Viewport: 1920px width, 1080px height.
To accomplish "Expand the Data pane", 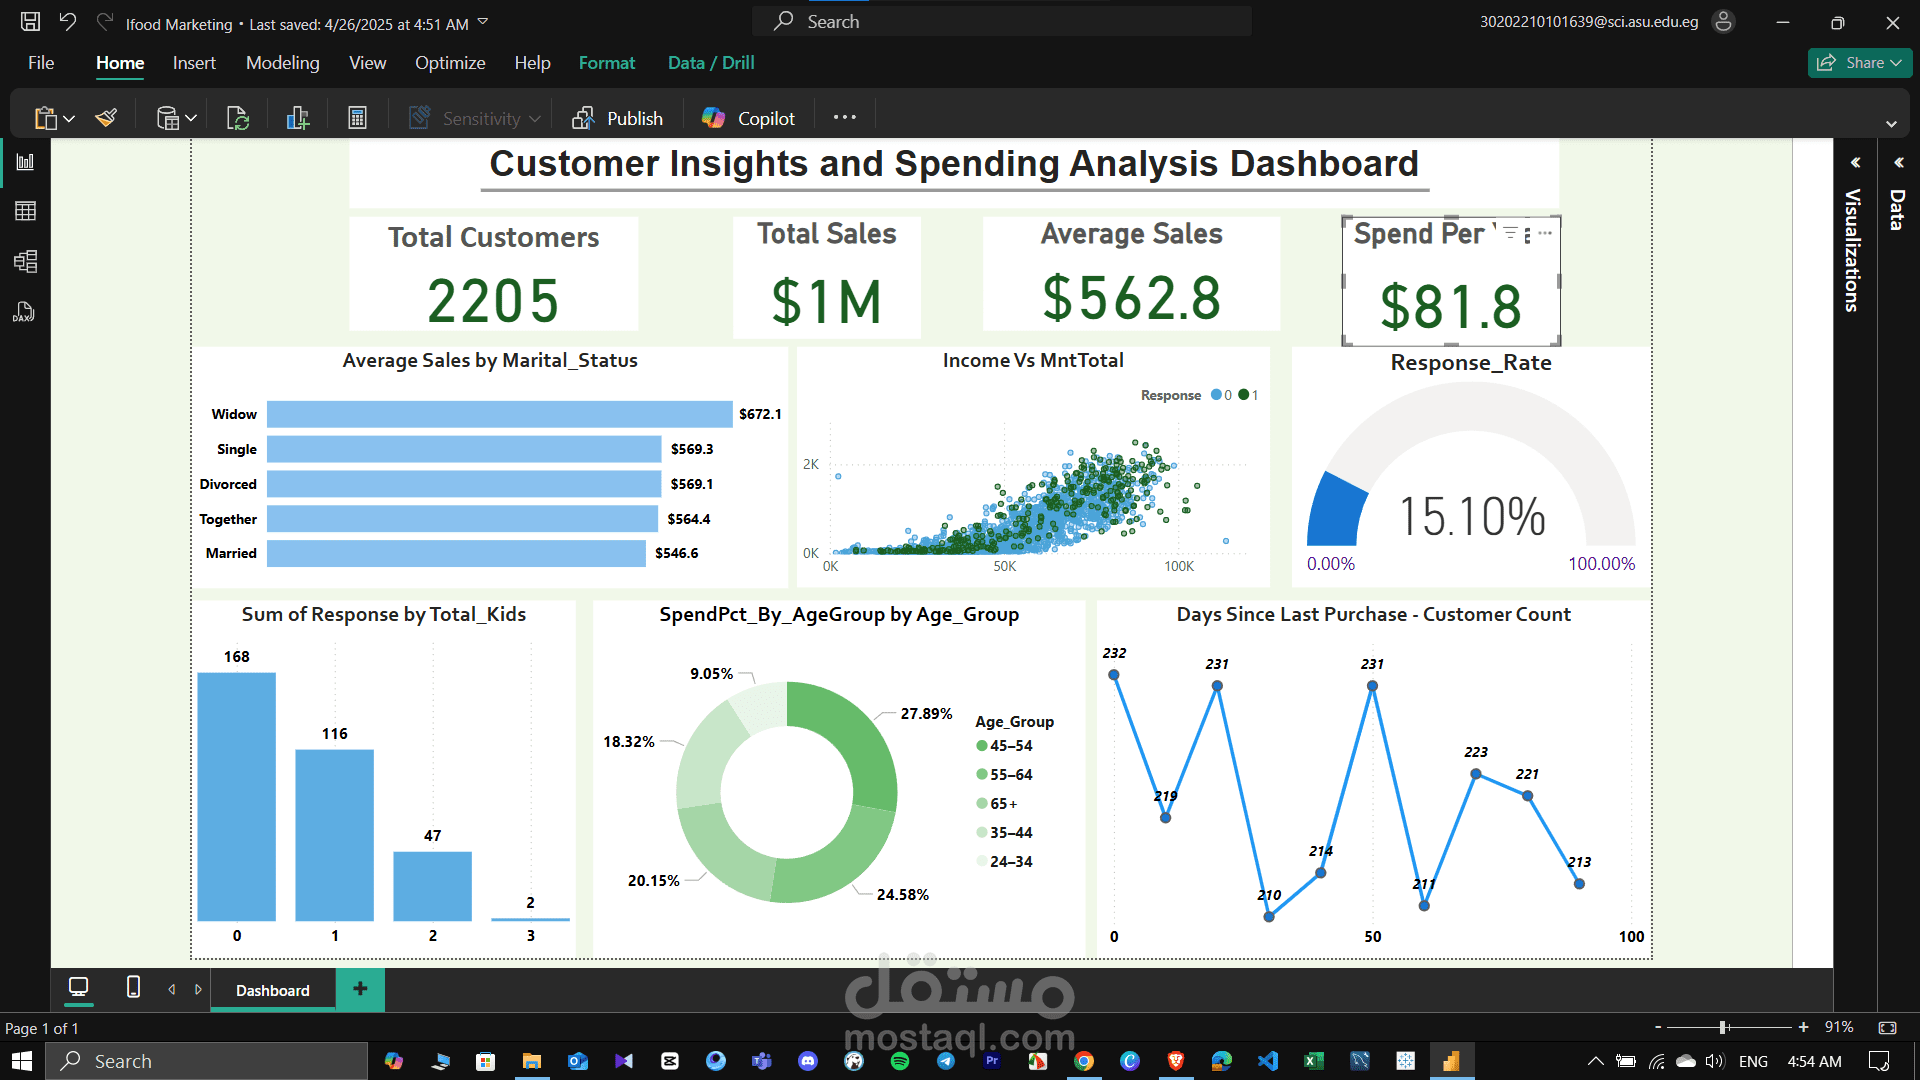I will click(x=1898, y=162).
